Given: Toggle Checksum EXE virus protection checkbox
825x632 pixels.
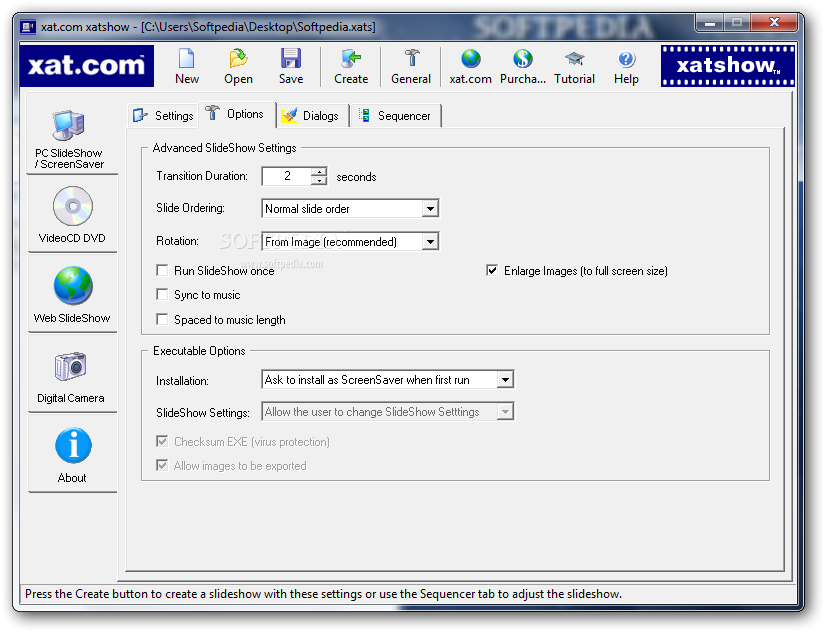Looking at the screenshot, I should (x=162, y=441).
